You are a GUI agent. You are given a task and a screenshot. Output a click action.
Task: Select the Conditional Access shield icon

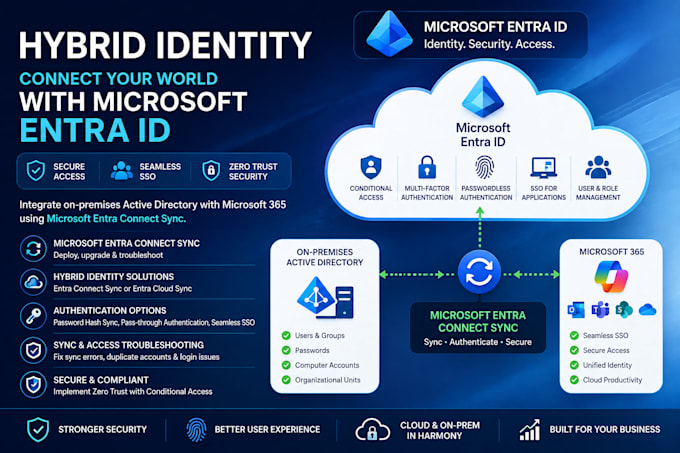pos(371,167)
